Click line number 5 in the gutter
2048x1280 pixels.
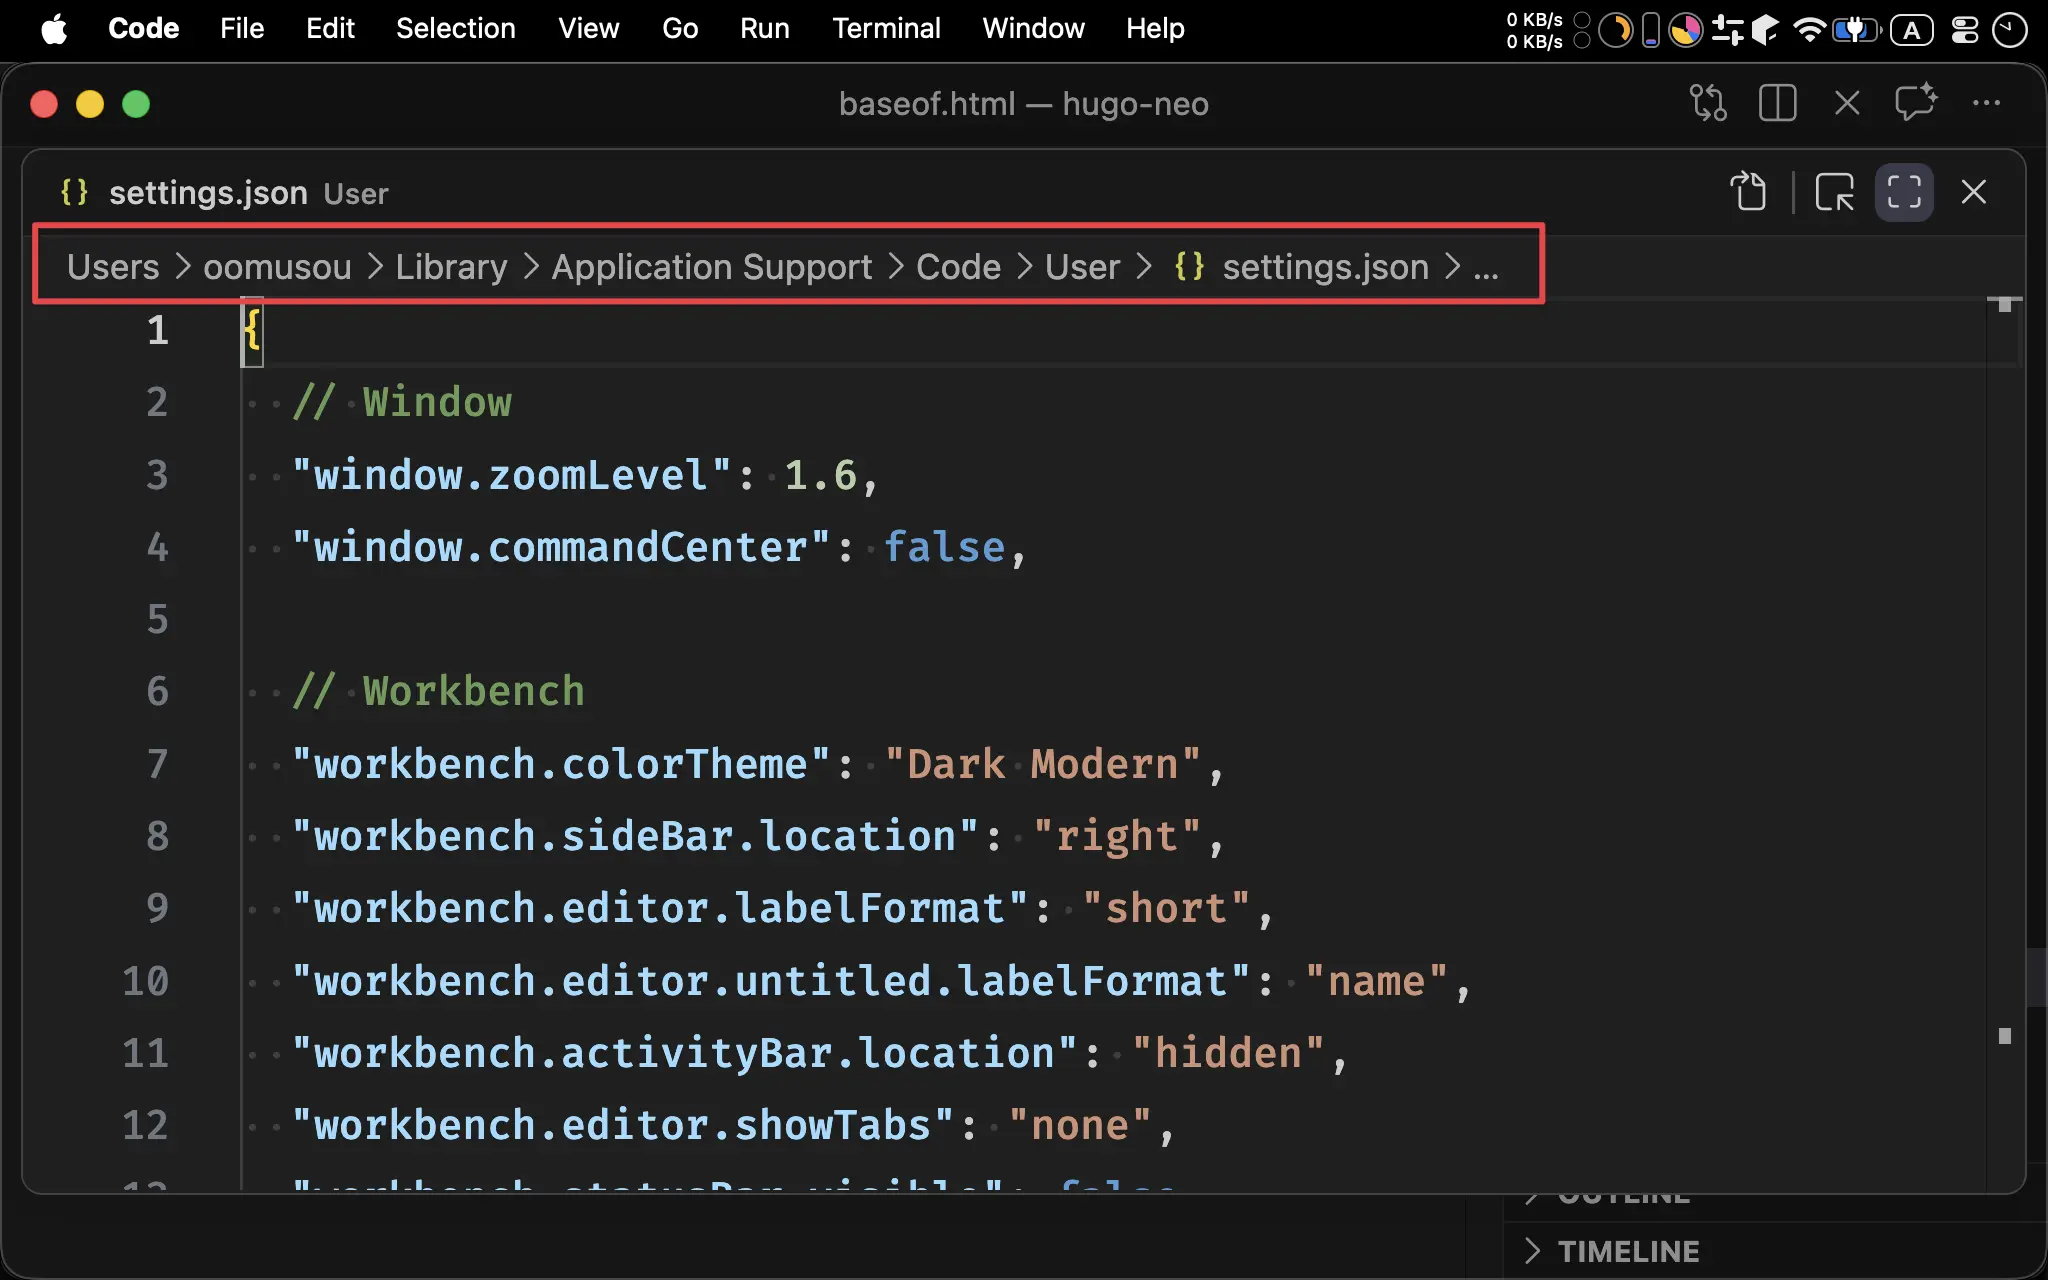[157, 619]
